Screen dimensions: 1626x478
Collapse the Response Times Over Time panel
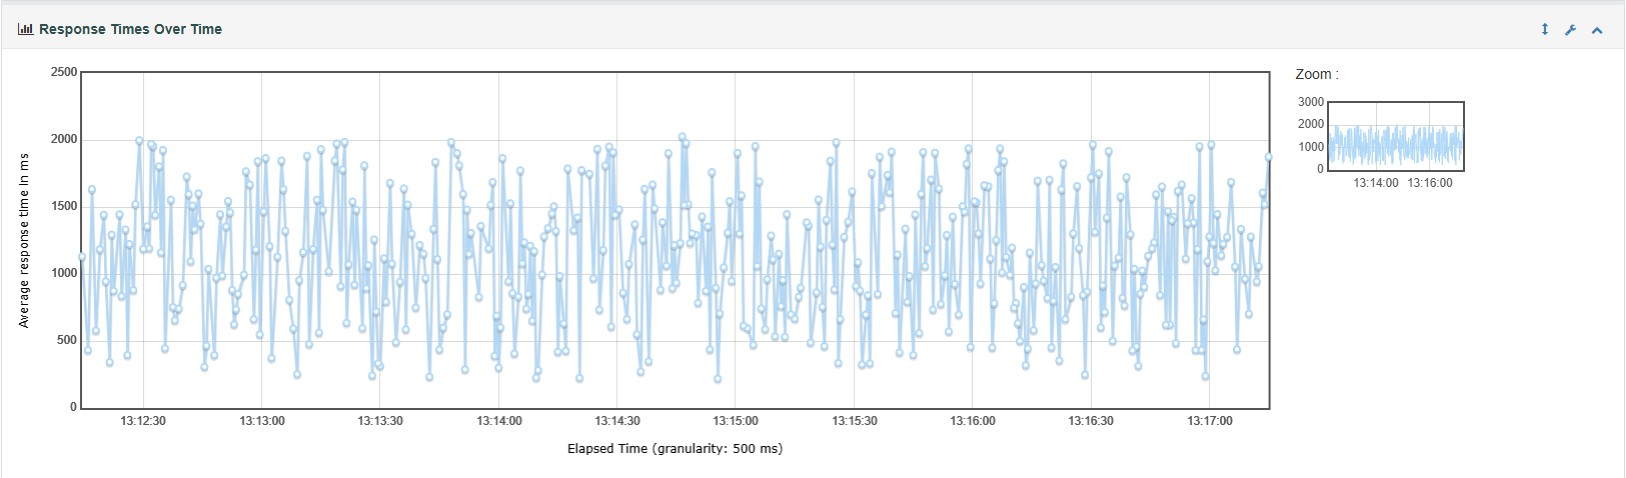coord(1597,30)
